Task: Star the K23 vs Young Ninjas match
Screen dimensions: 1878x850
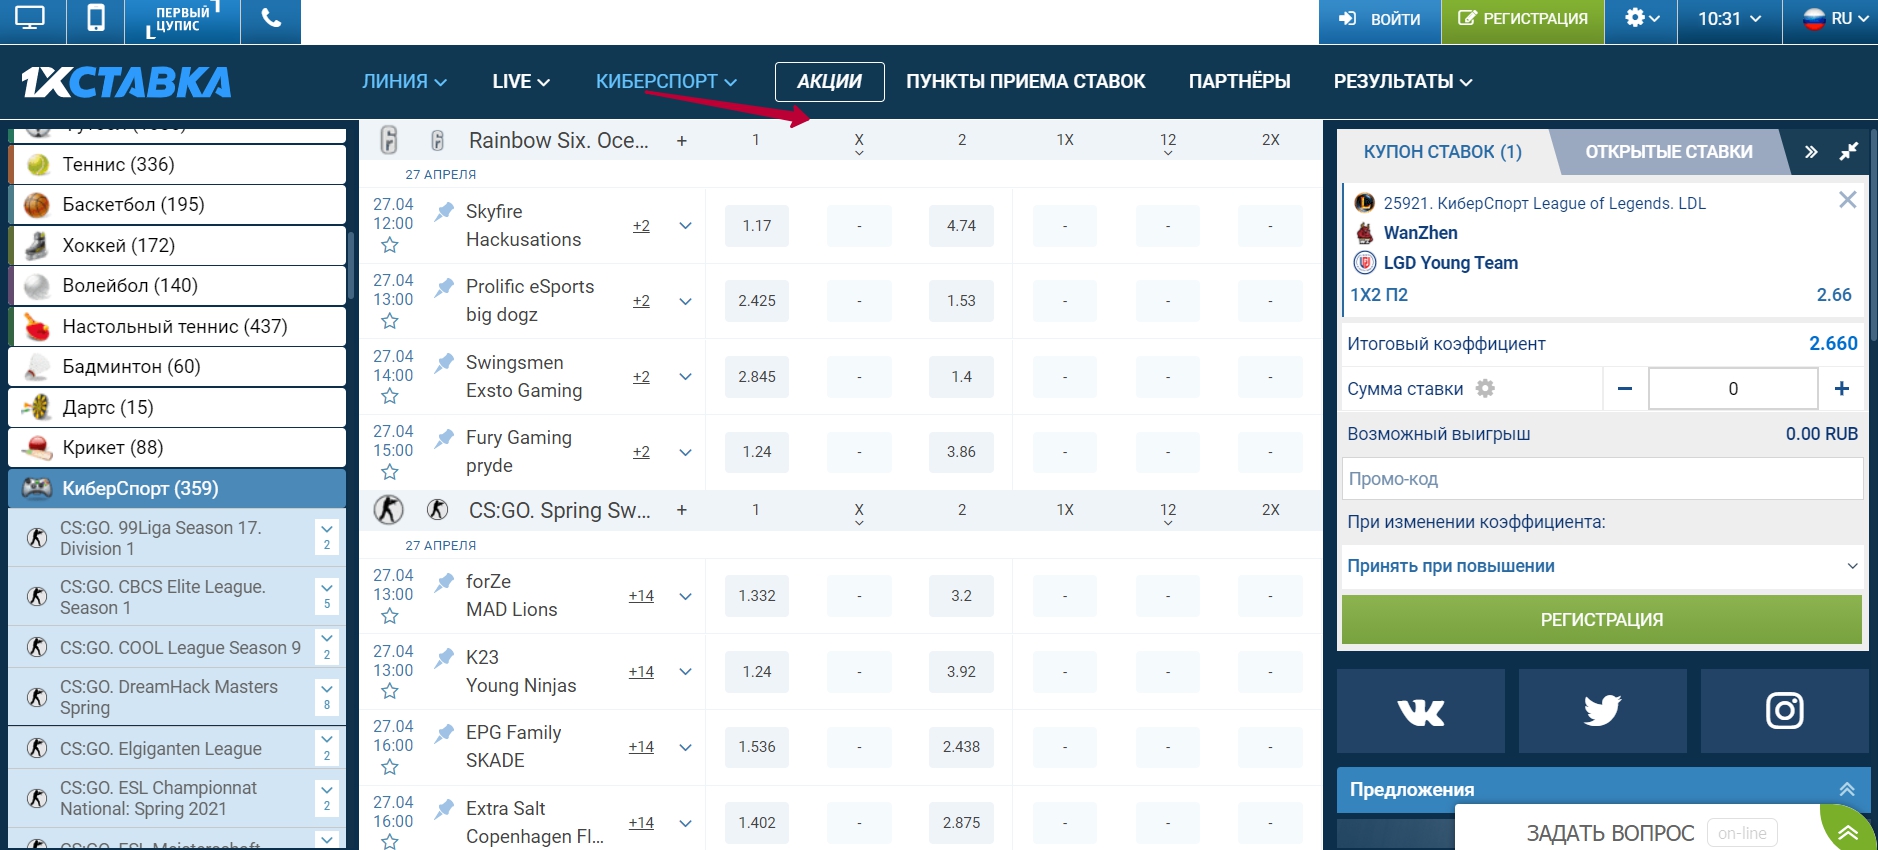Action: click(390, 691)
